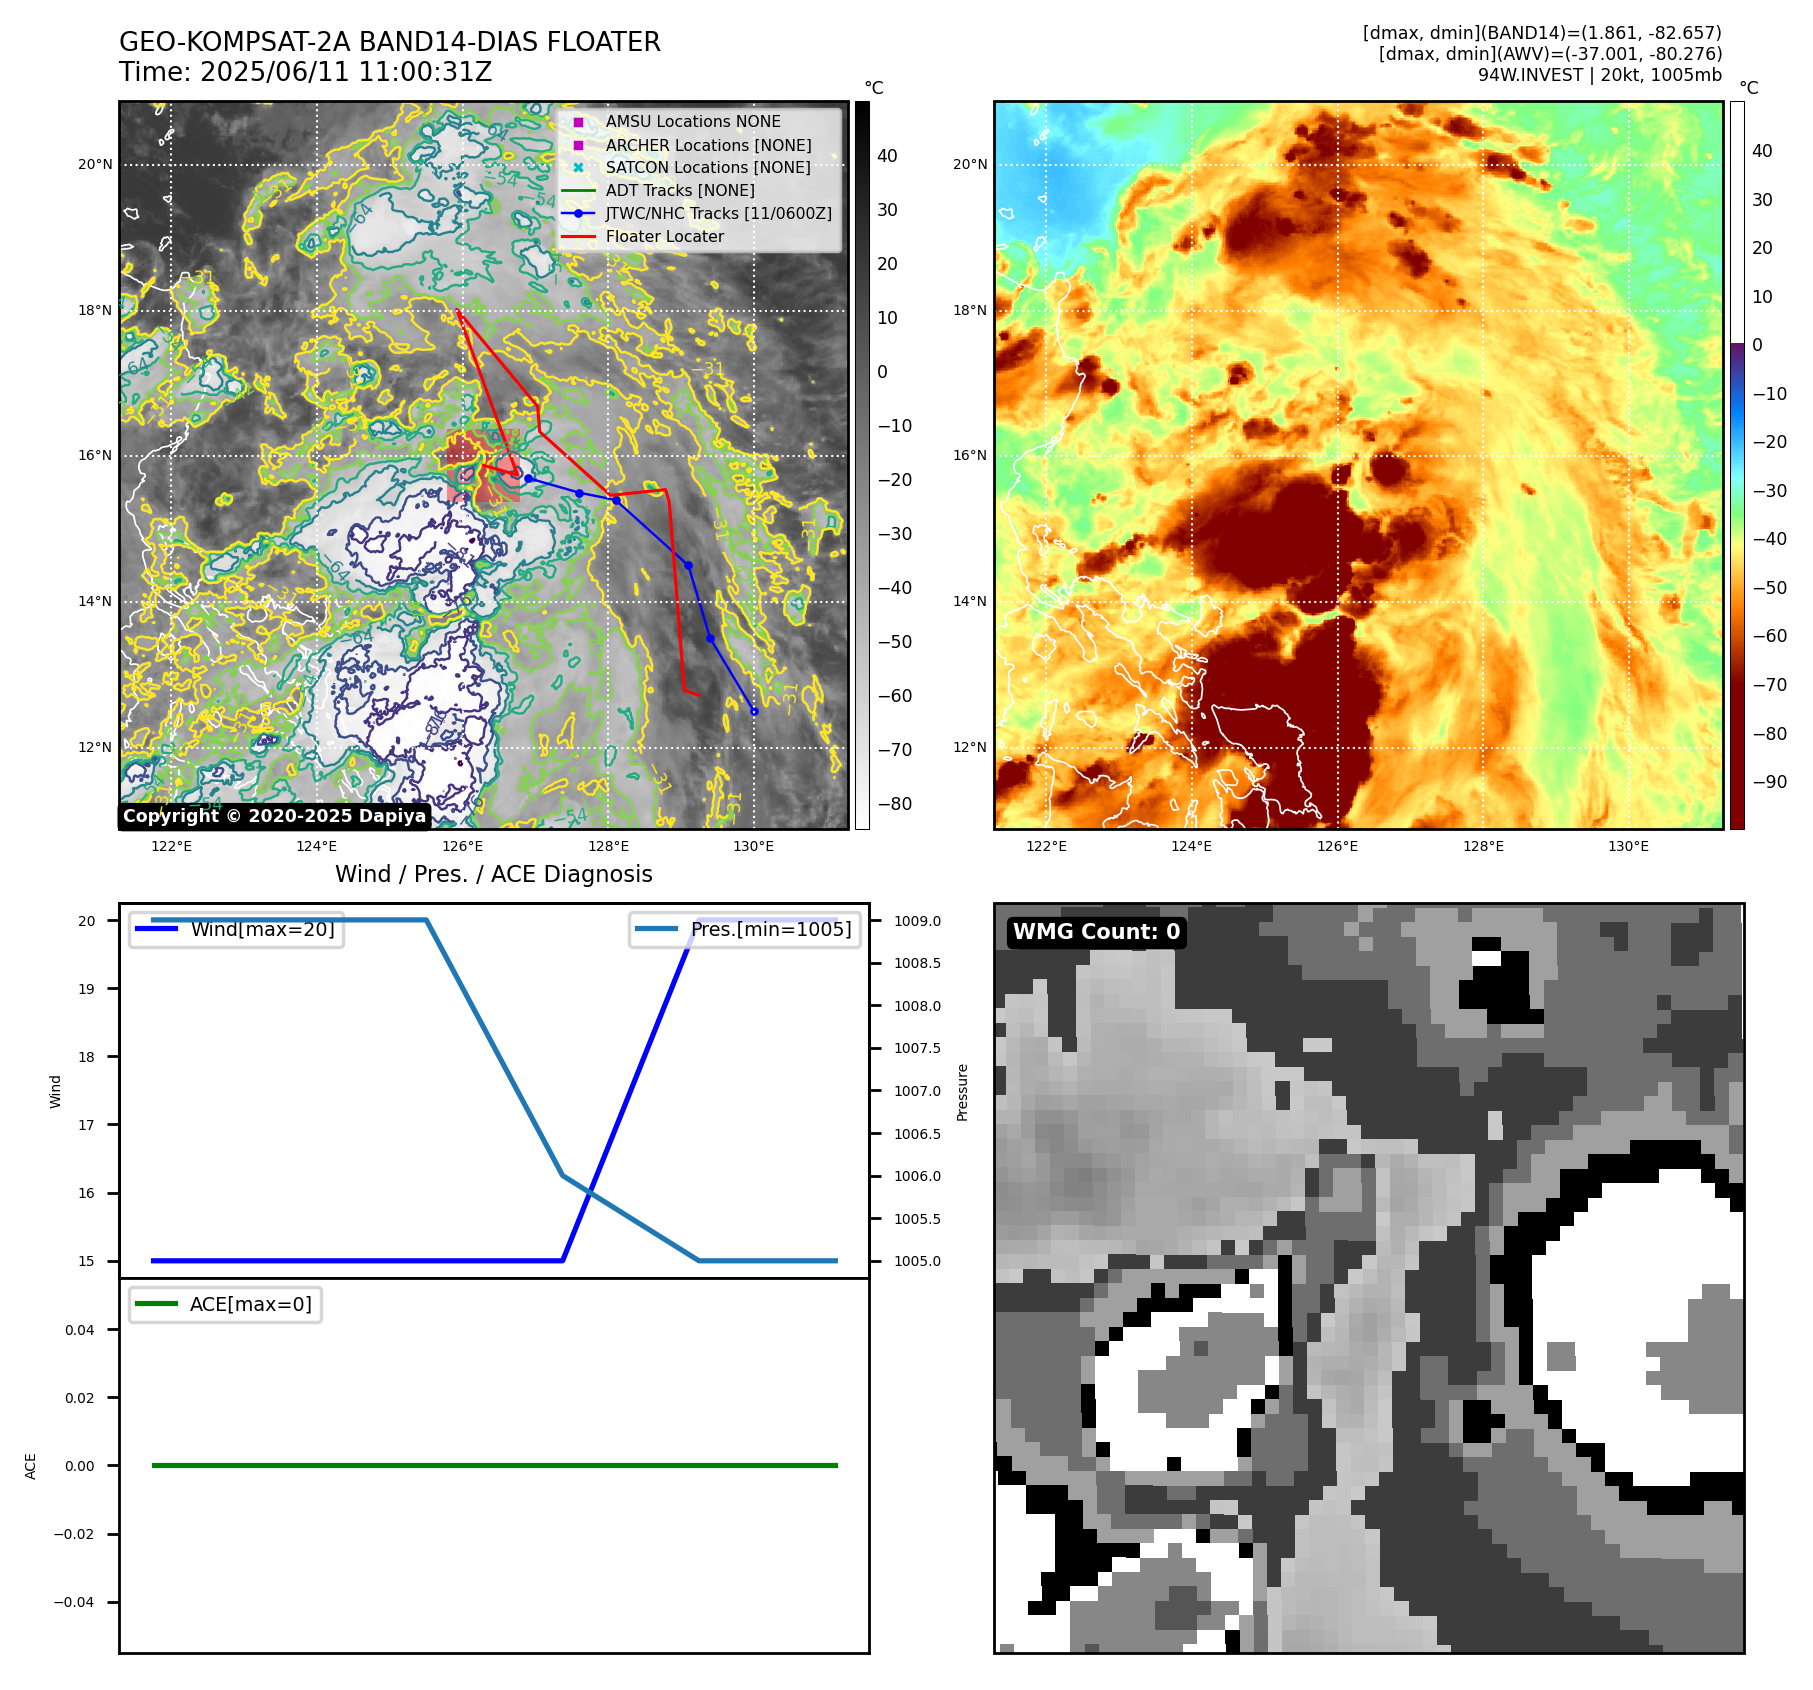Click the '20°N' latitude label on grayscale map
Viewport: 1813px width, 1690px height.
96,164
